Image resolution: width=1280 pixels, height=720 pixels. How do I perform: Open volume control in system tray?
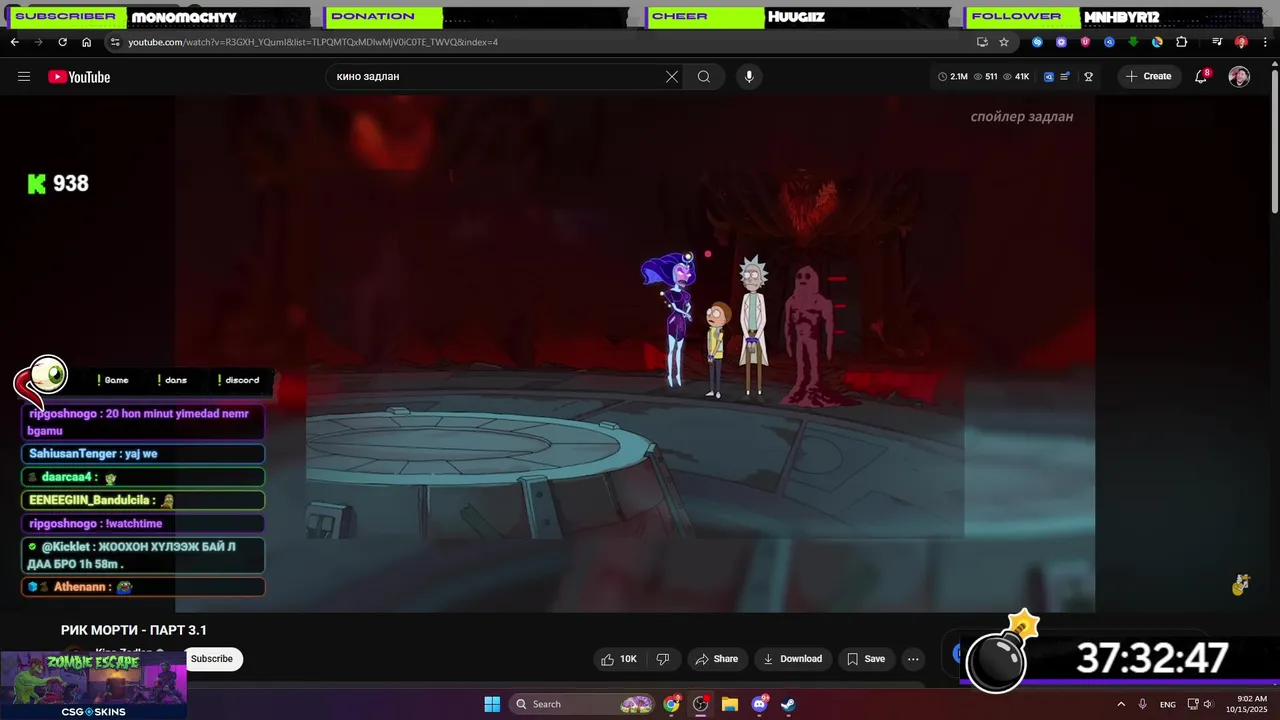1208,704
